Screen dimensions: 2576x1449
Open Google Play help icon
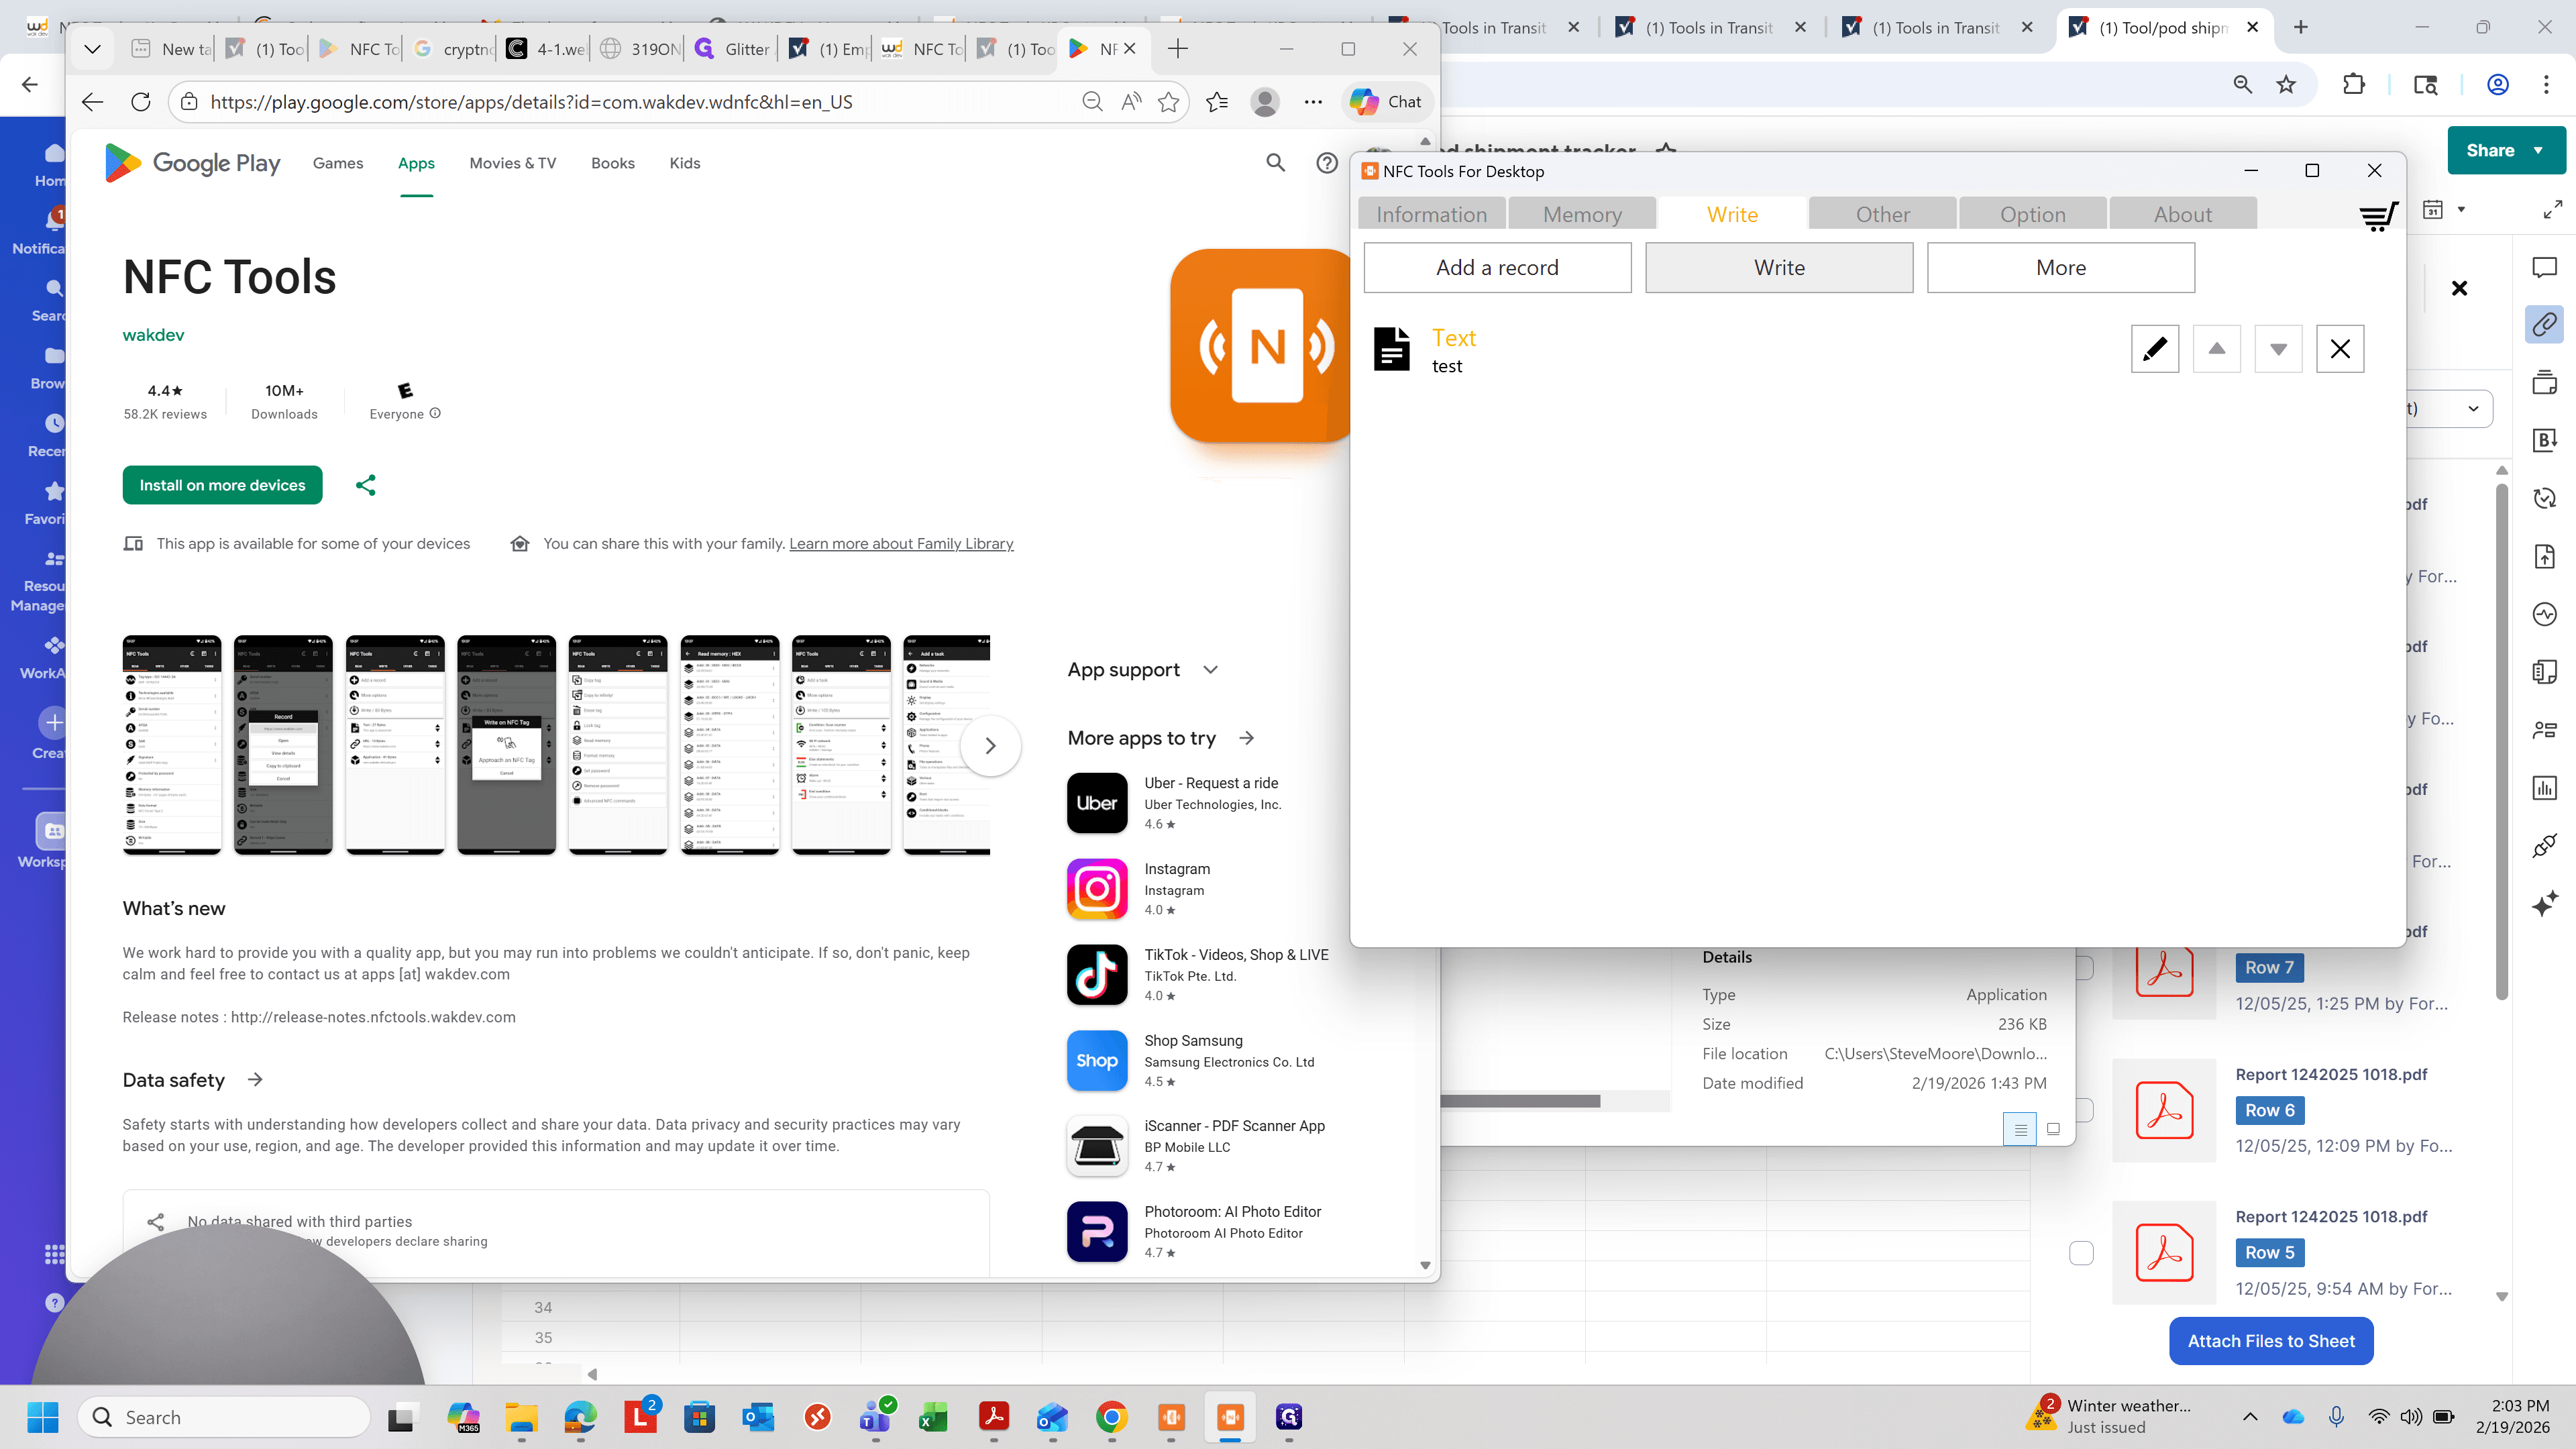[x=1327, y=162]
